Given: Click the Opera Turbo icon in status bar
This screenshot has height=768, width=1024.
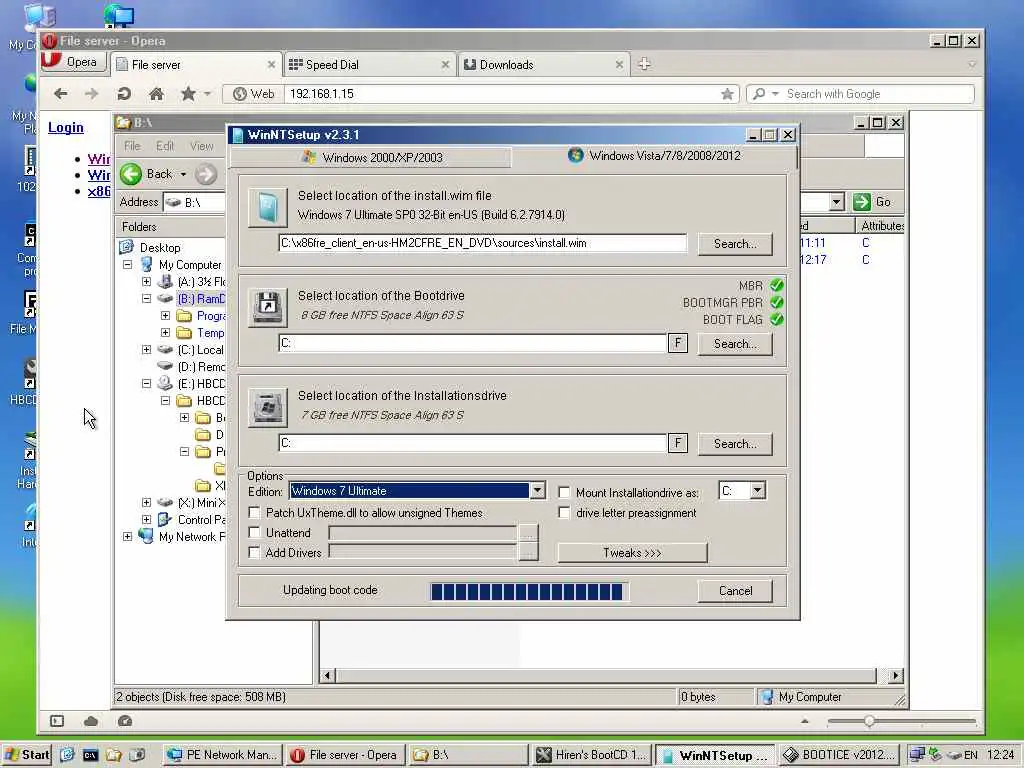Looking at the screenshot, I should coord(125,721).
